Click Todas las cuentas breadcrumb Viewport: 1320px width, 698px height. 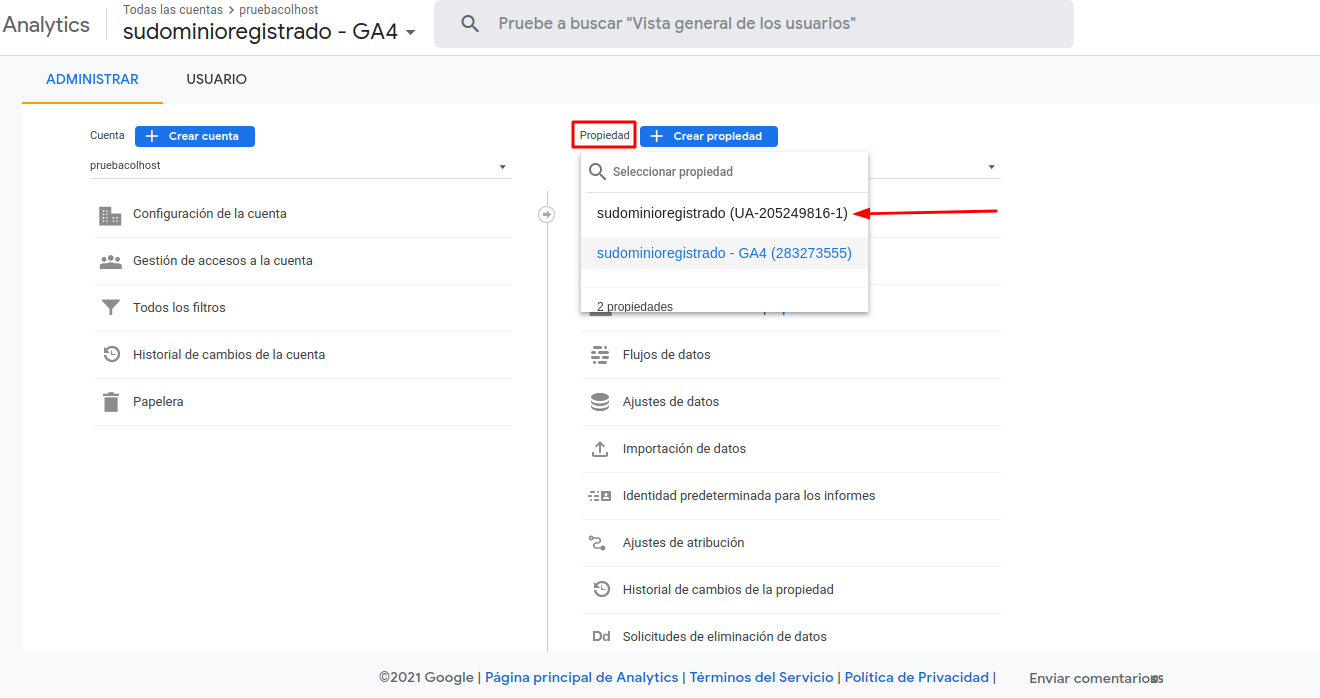(173, 9)
